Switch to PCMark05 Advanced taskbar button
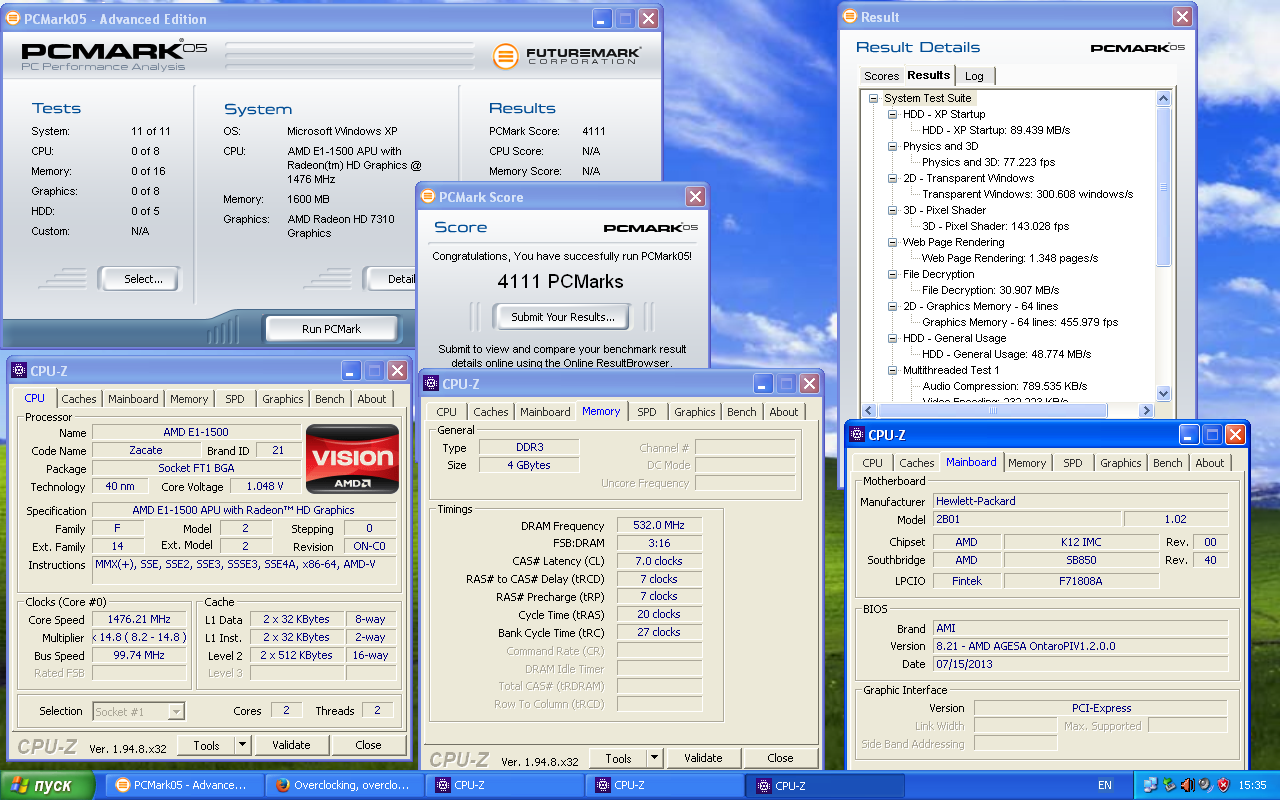 185,785
